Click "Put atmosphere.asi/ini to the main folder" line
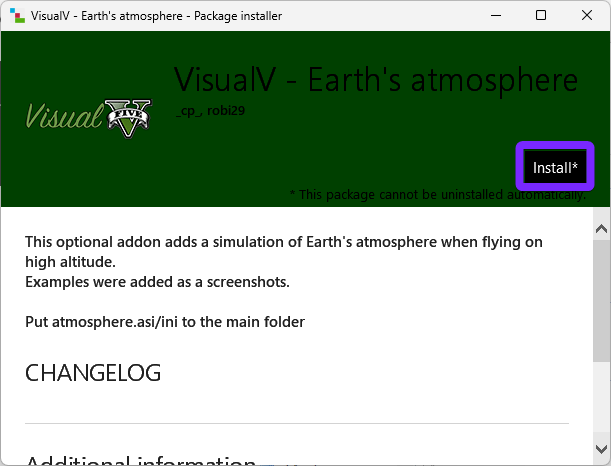This screenshot has width=611, height=466. click(x=165, y=322)
